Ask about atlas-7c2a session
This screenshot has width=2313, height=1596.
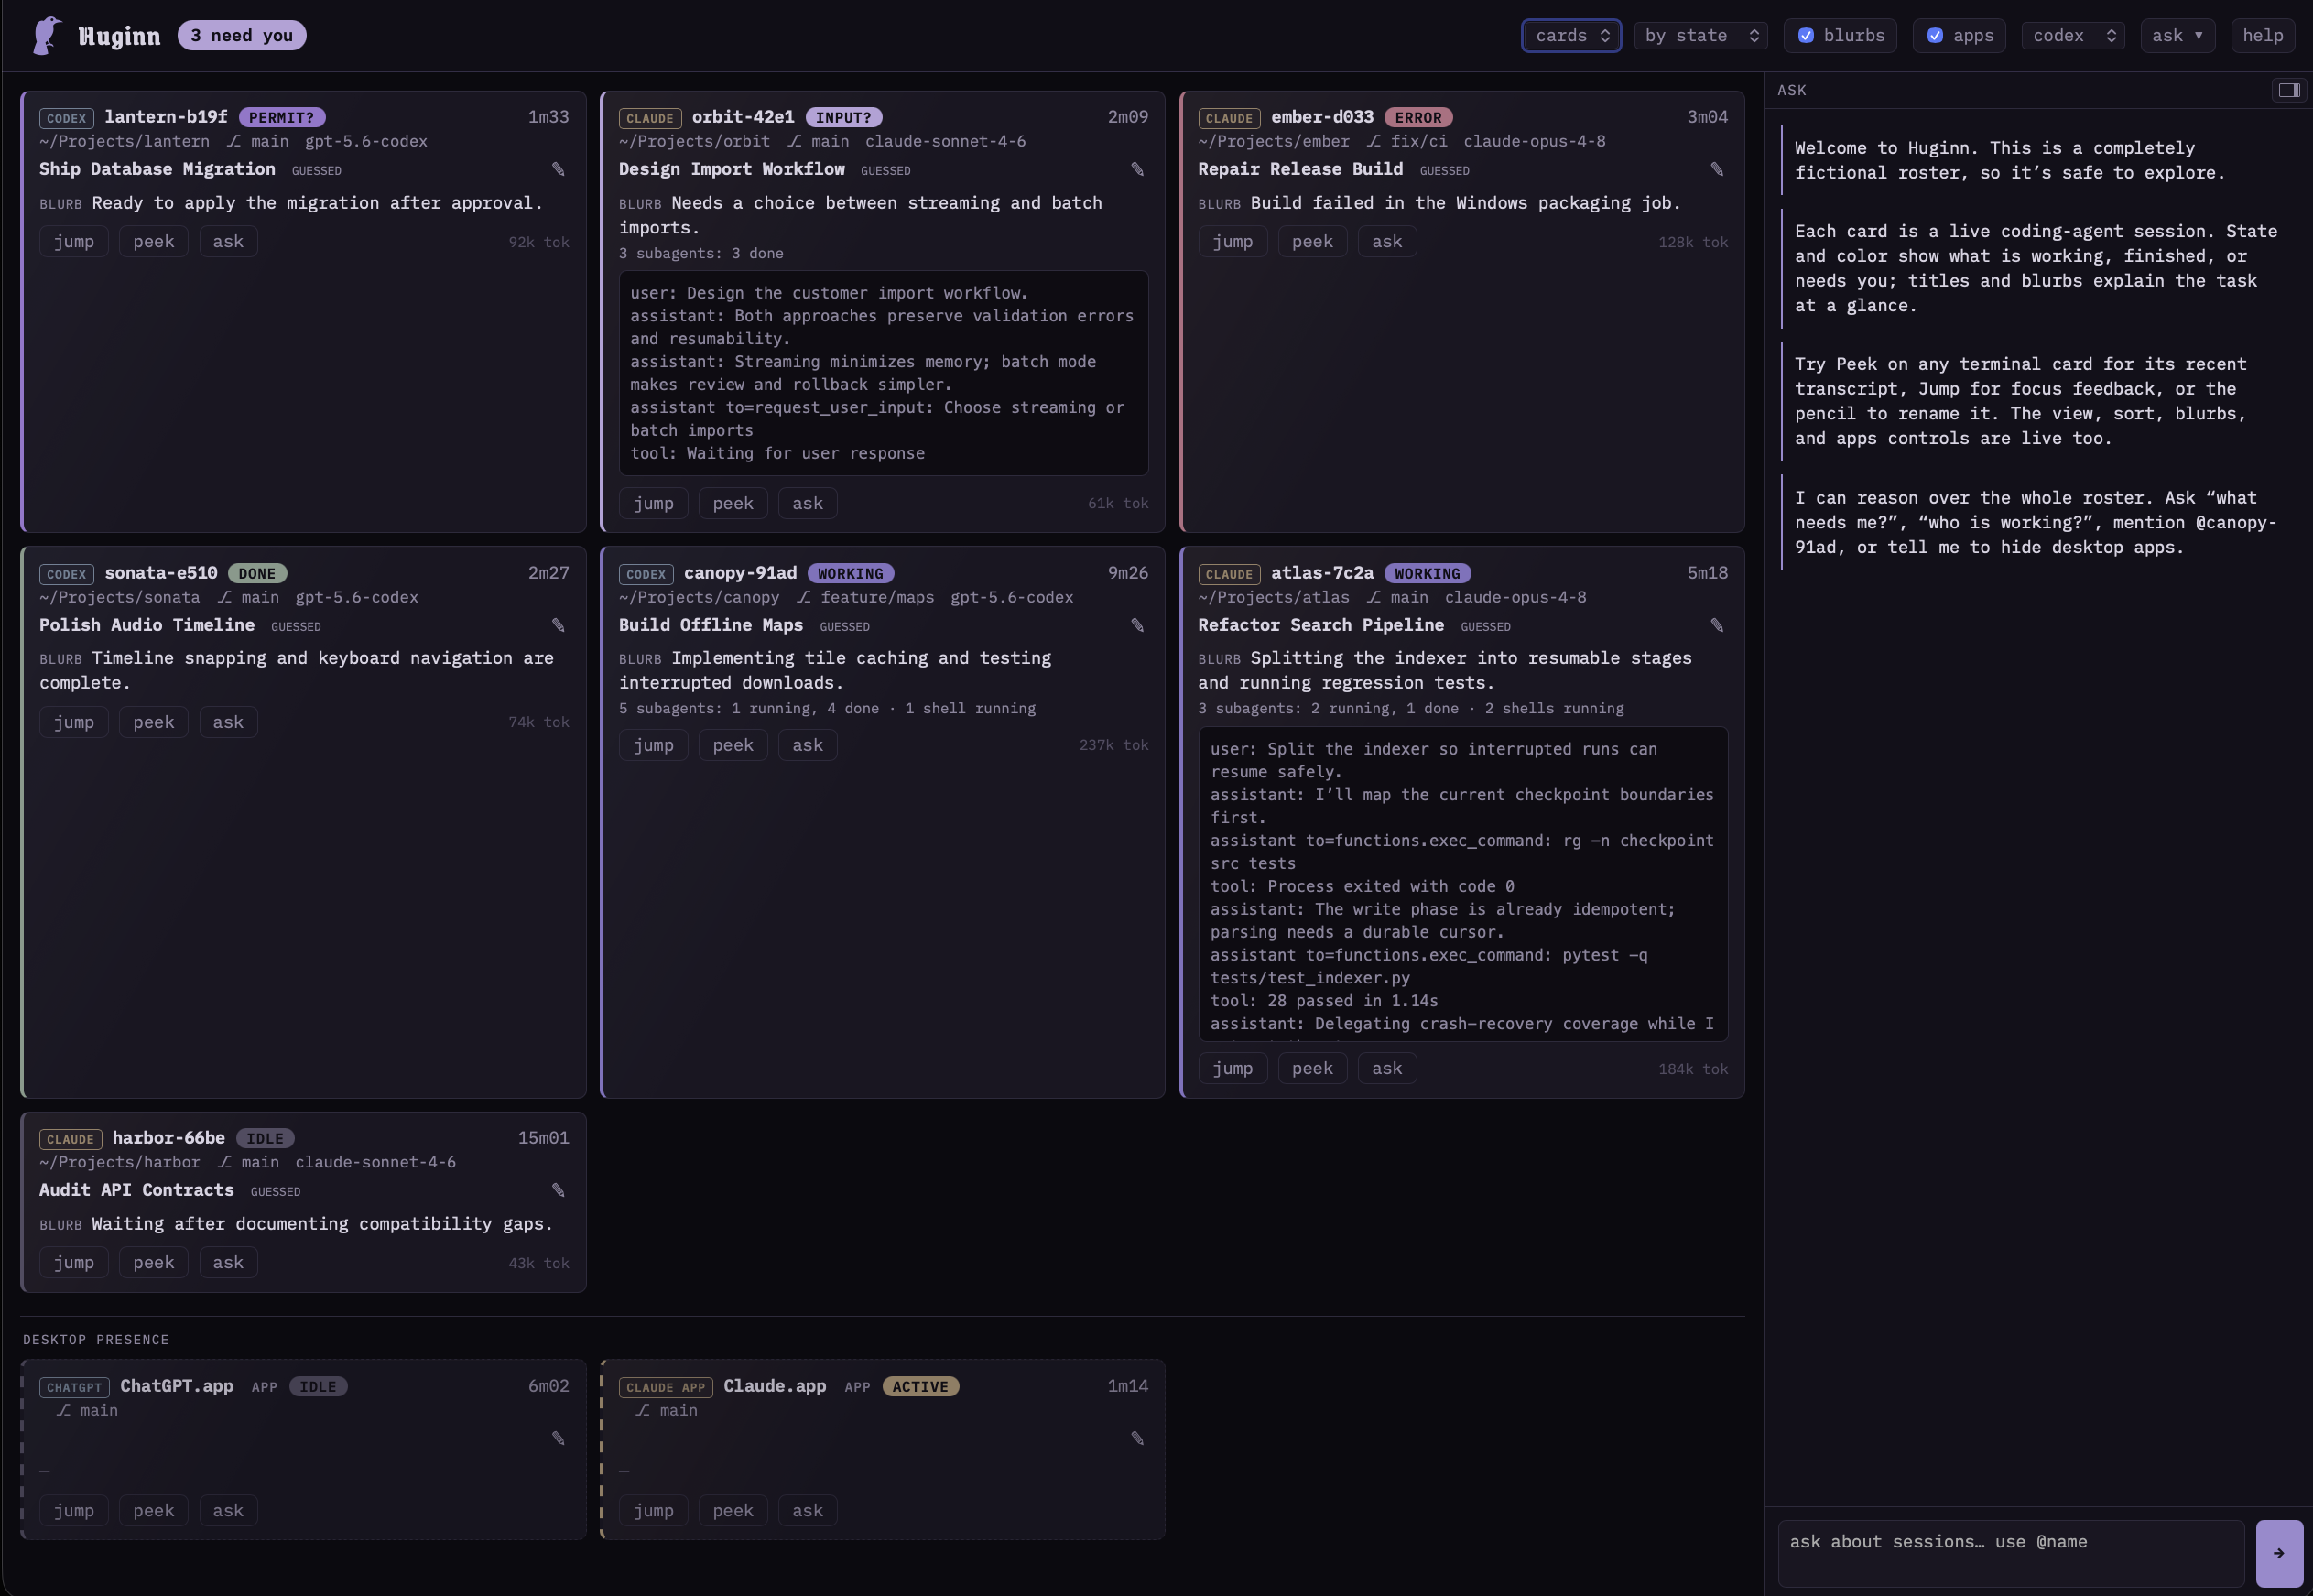1387,1069
